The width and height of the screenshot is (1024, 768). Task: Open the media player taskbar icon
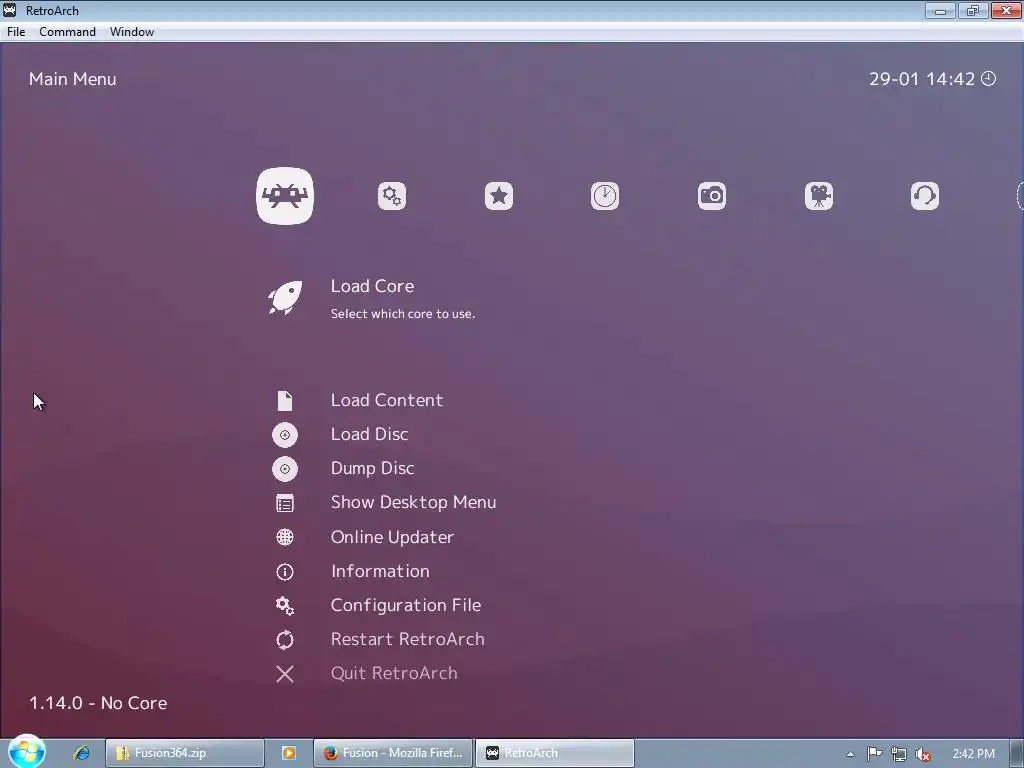pos(289,753)
